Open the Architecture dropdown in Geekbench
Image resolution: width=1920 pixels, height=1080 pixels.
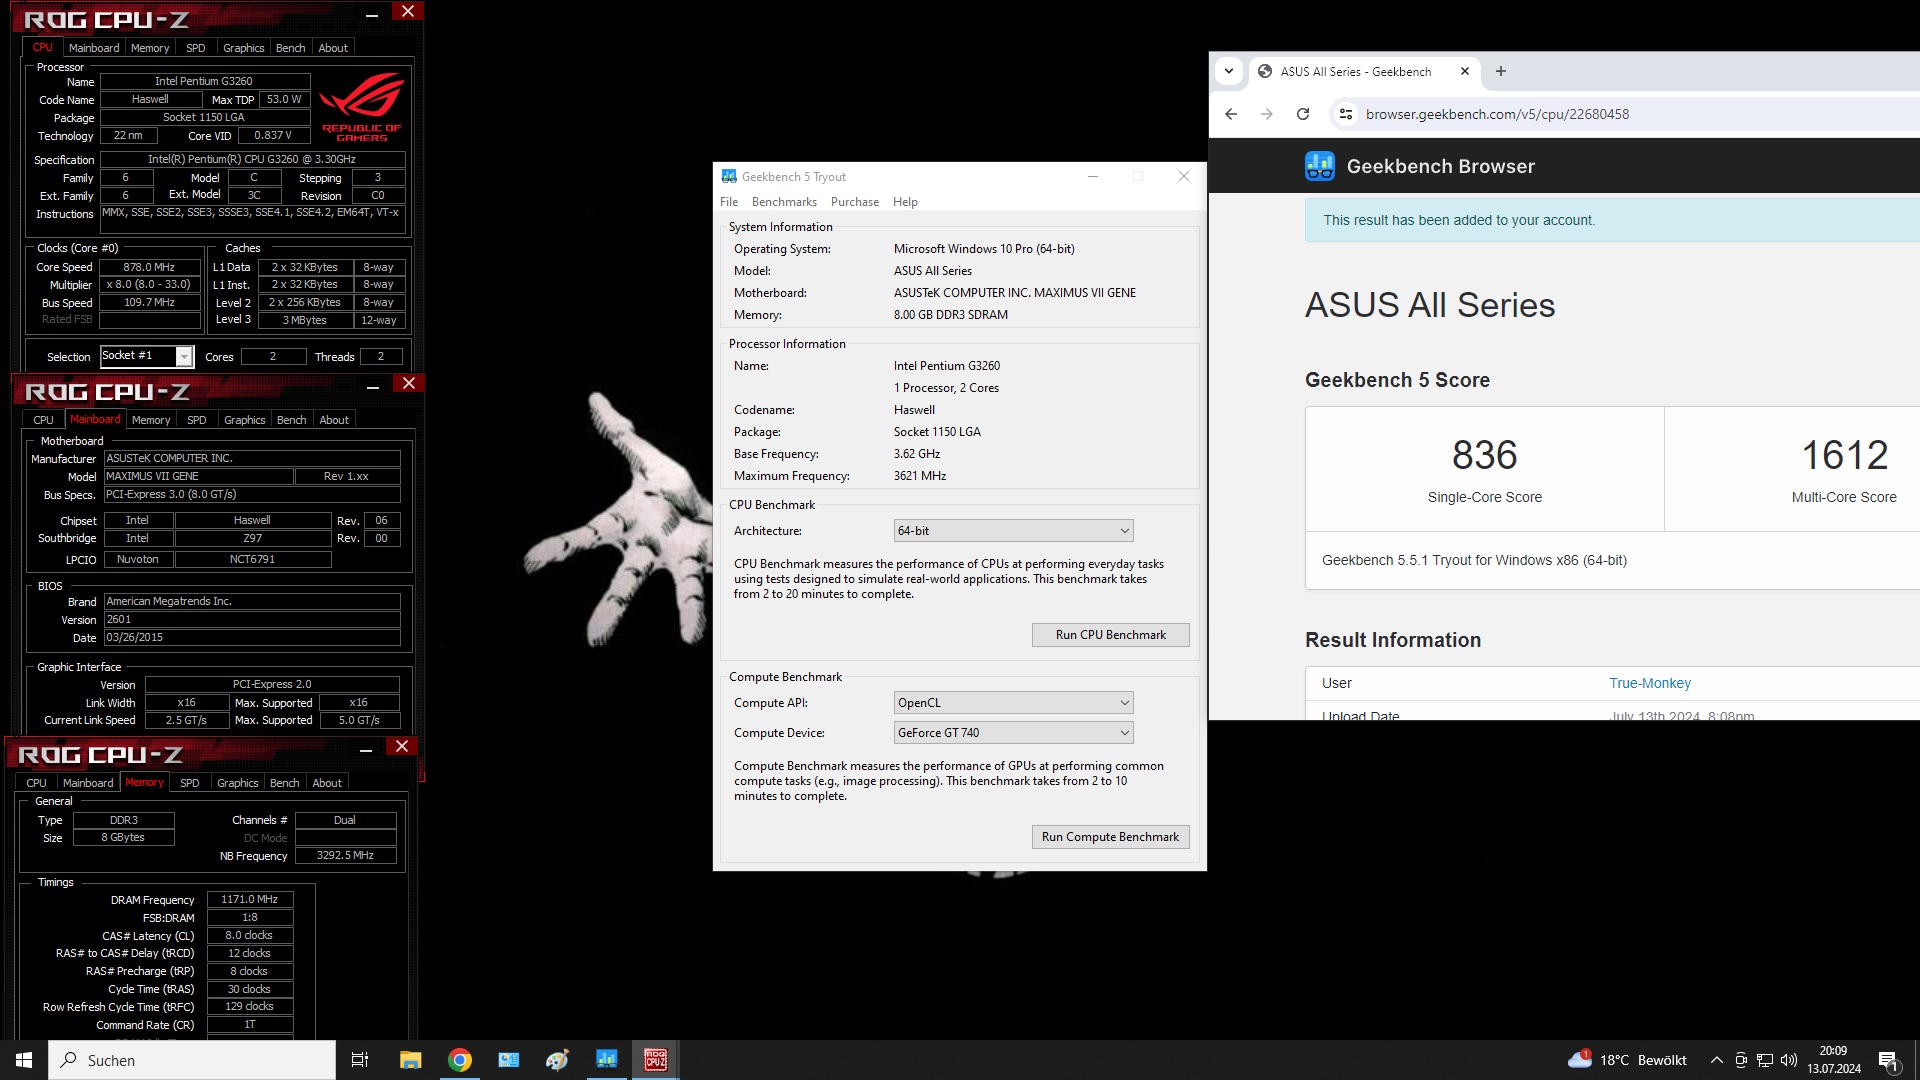[x=1013, y=531]
